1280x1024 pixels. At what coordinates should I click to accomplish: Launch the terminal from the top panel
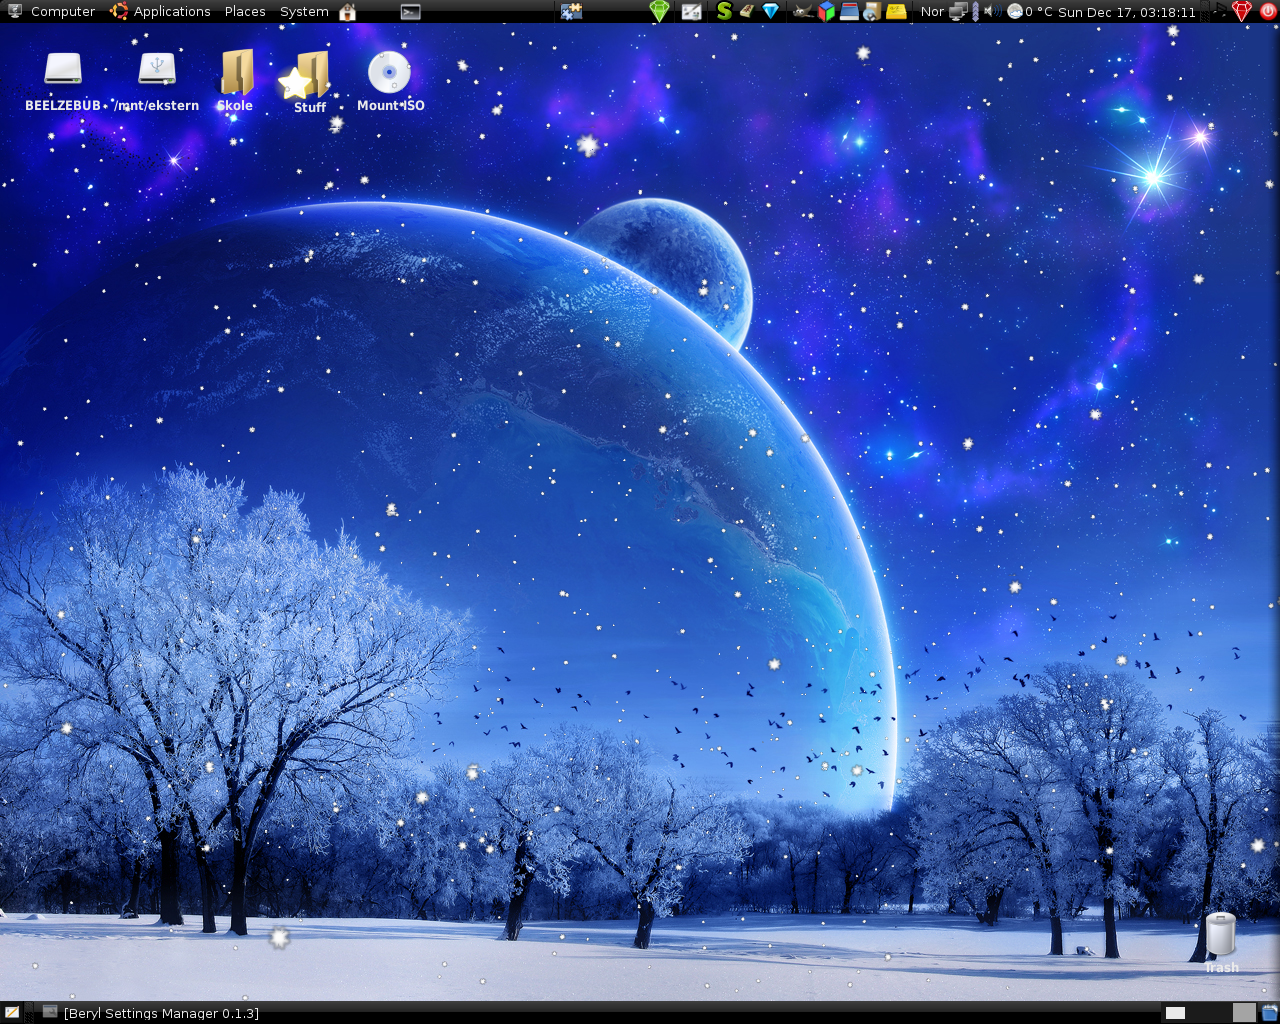(x=410, y=12)
